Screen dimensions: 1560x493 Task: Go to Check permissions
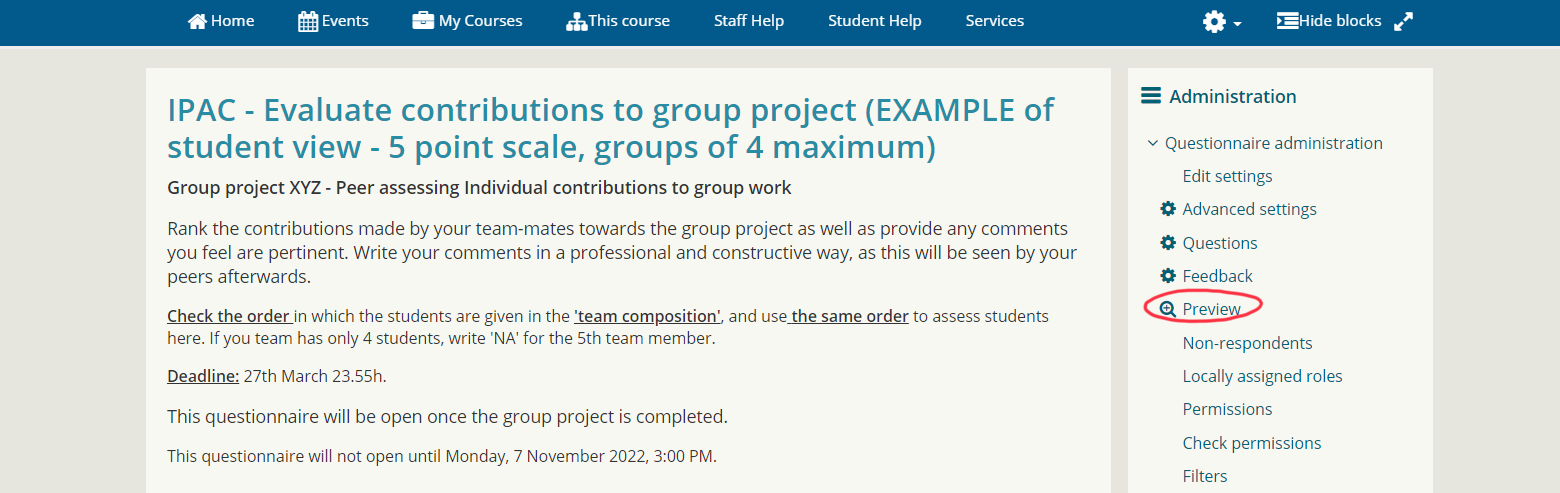1252,443
